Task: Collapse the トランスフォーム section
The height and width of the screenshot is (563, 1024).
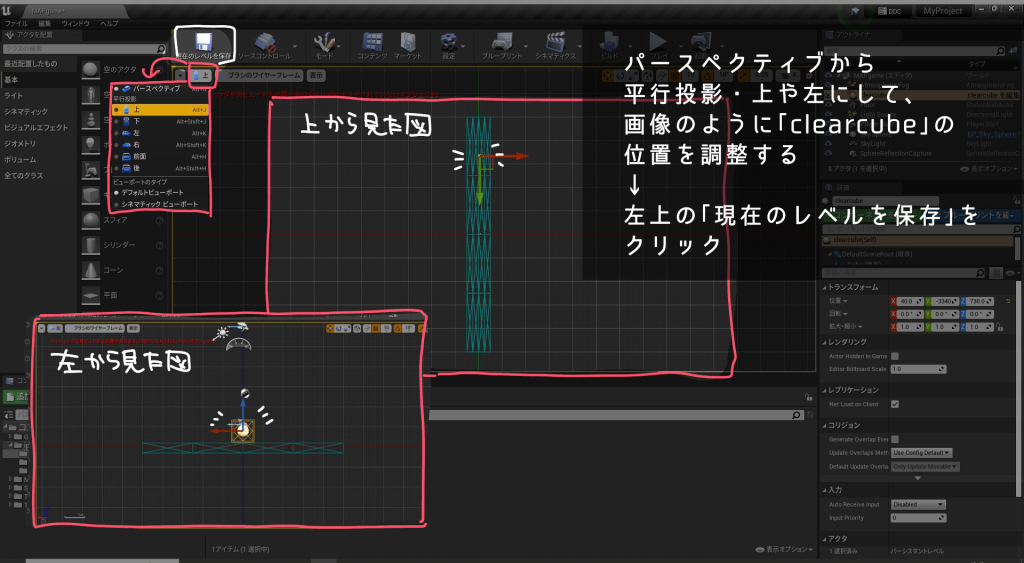Action: (x=824, y=288)
